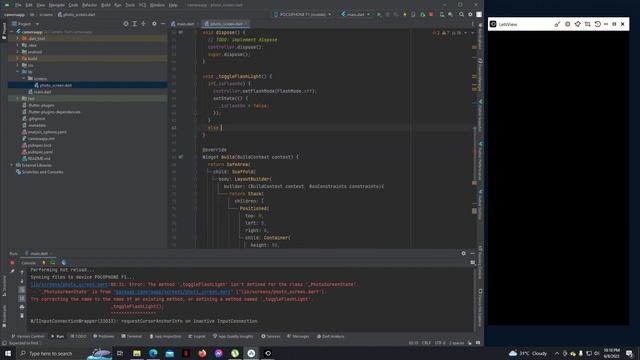Open Microsoft Edge from taskbar

pyautogui.click(x=153, y=353)
